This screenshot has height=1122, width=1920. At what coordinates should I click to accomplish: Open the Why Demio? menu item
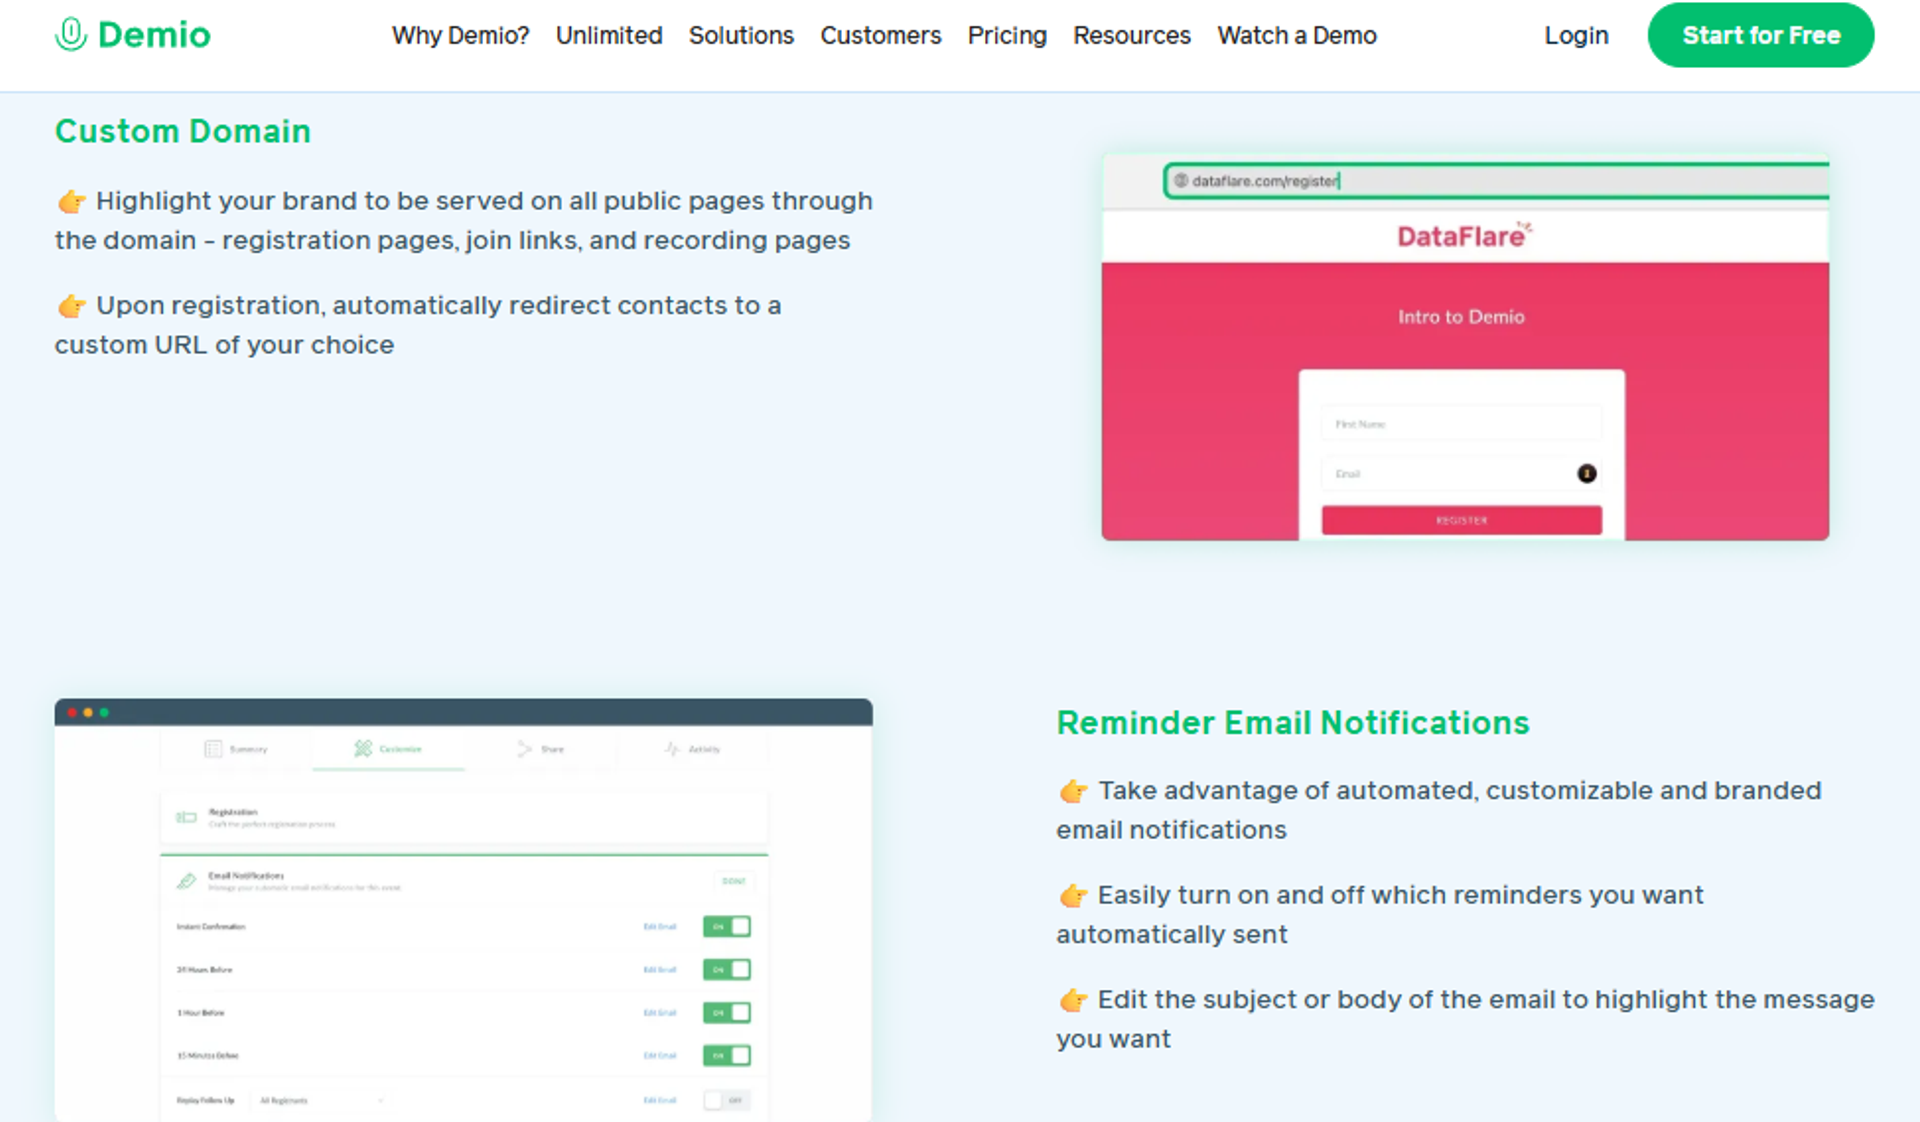[460, 36]
